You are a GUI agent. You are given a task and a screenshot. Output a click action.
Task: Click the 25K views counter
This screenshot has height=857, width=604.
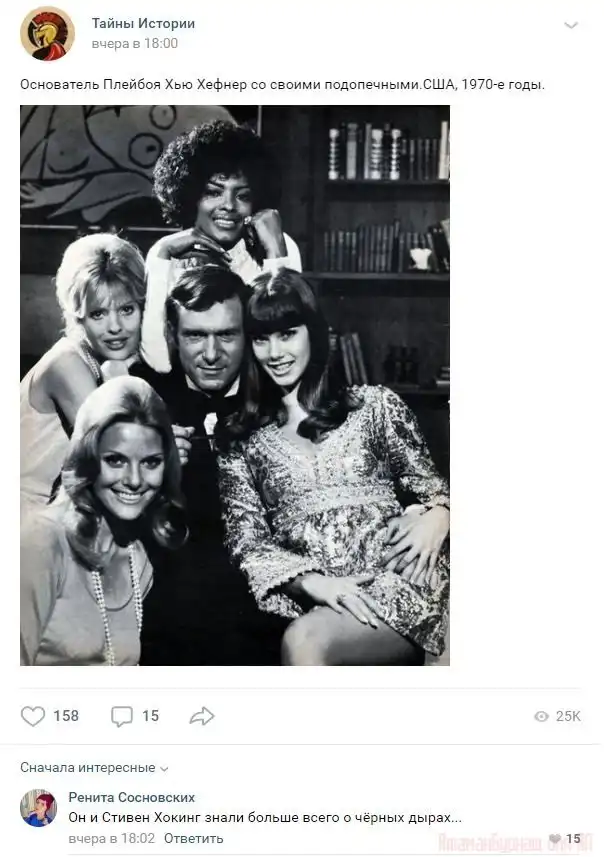click(x=568, y=716)
